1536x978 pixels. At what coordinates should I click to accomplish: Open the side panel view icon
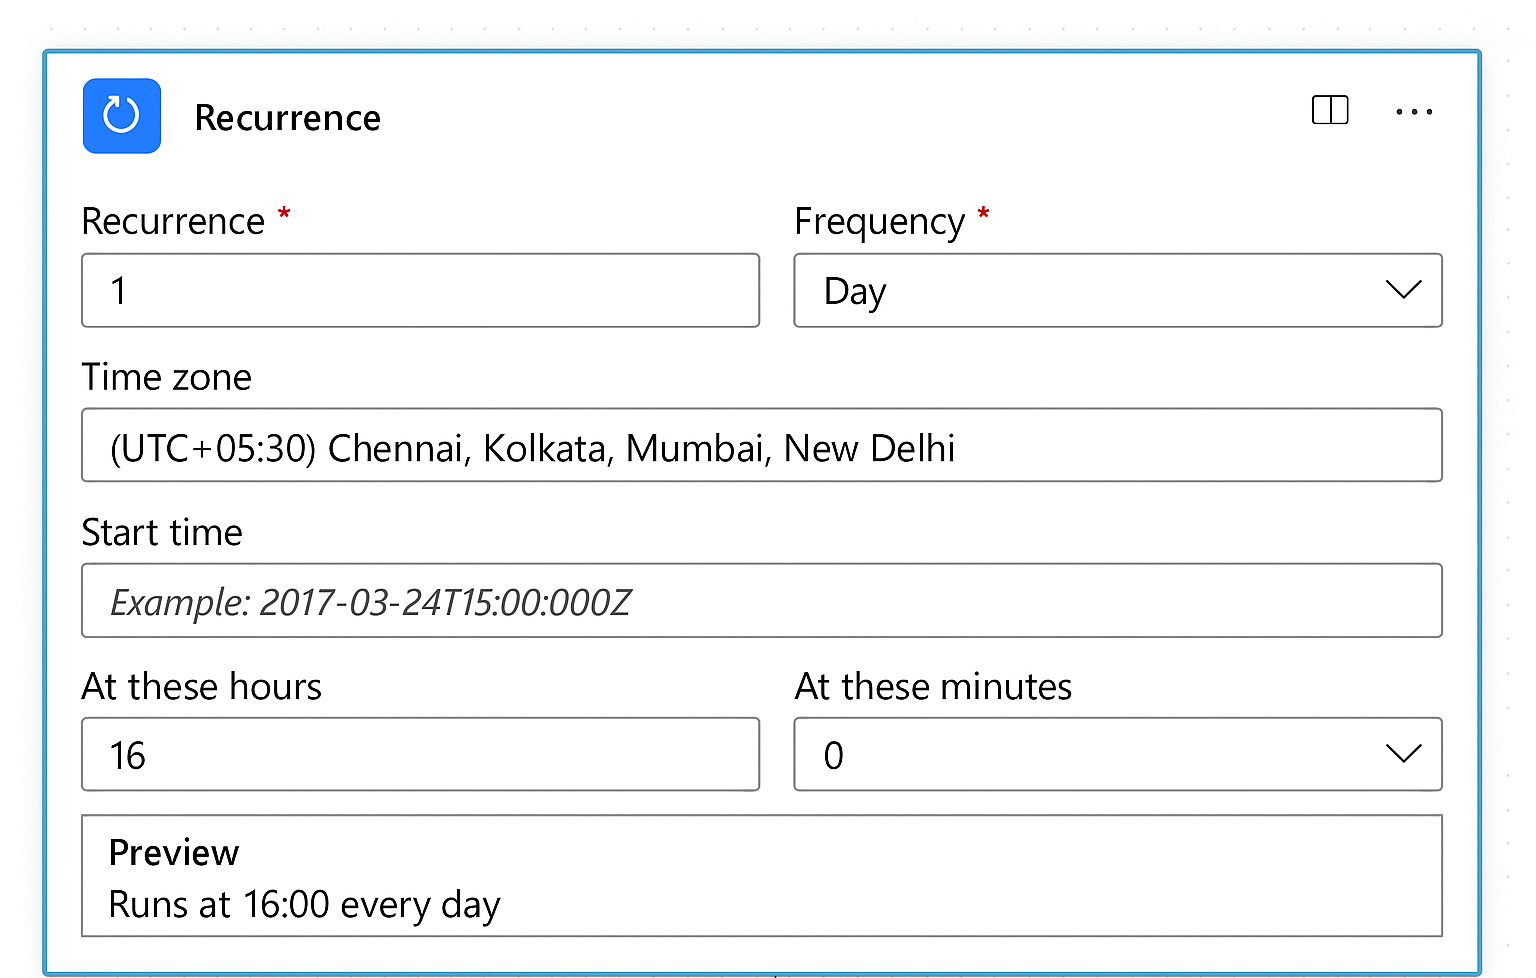(x=1329, y=110)
